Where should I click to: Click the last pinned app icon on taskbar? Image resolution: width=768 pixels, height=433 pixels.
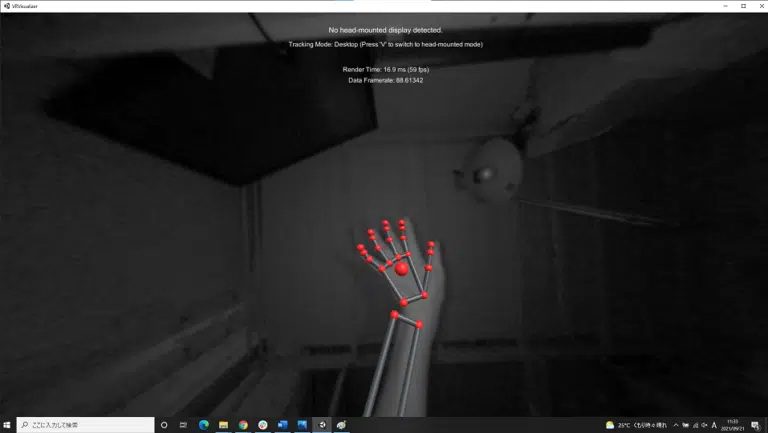341,425
